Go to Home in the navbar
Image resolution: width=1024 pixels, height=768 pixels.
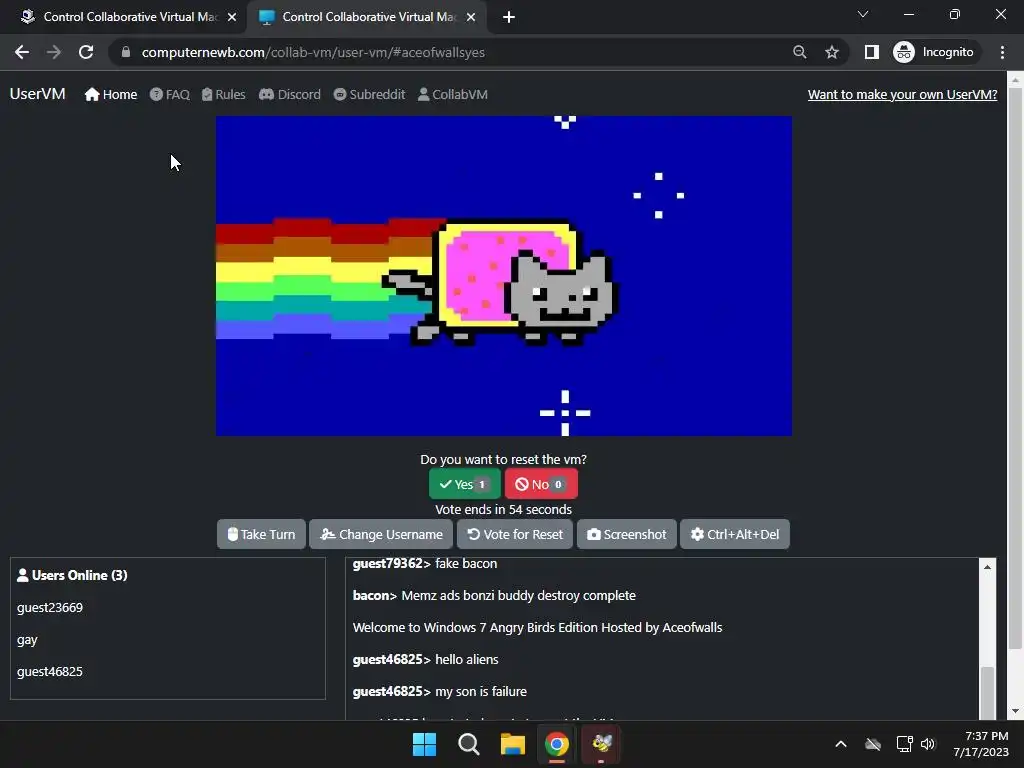[x=111, y=95]
